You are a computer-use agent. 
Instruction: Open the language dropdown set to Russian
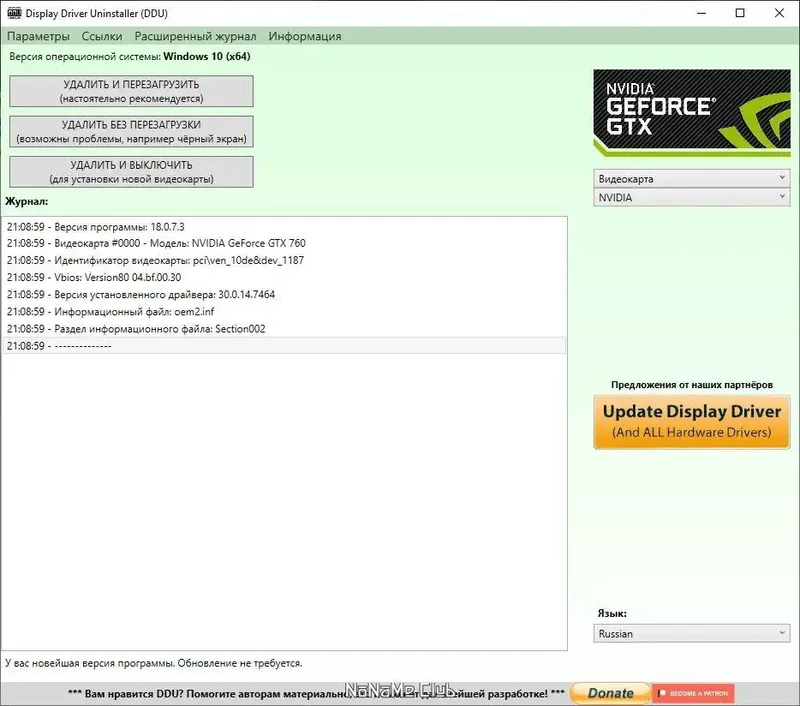tap(691, 633)
